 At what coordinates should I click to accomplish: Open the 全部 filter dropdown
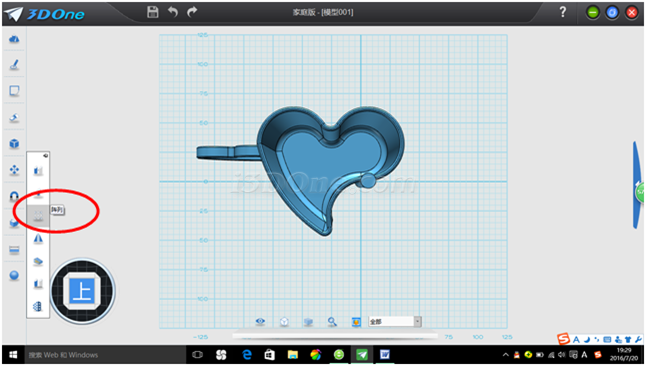[395, 321]
